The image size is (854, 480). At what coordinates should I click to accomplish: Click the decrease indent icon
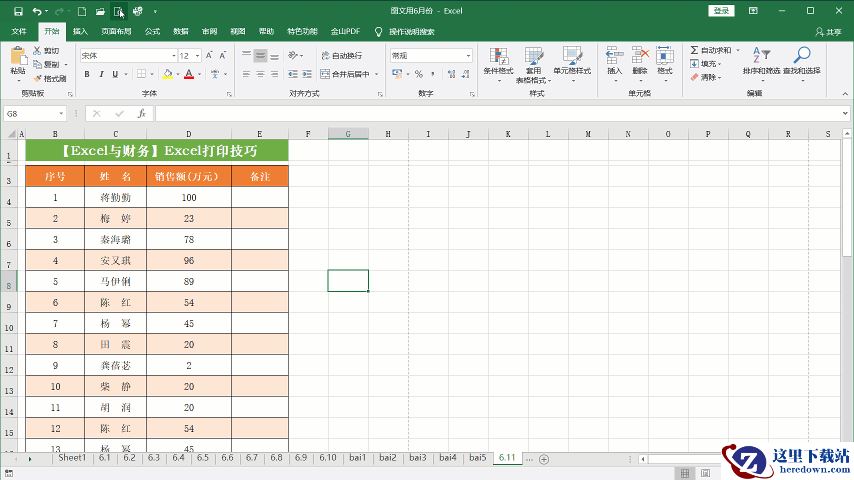(x=293, y=74)
